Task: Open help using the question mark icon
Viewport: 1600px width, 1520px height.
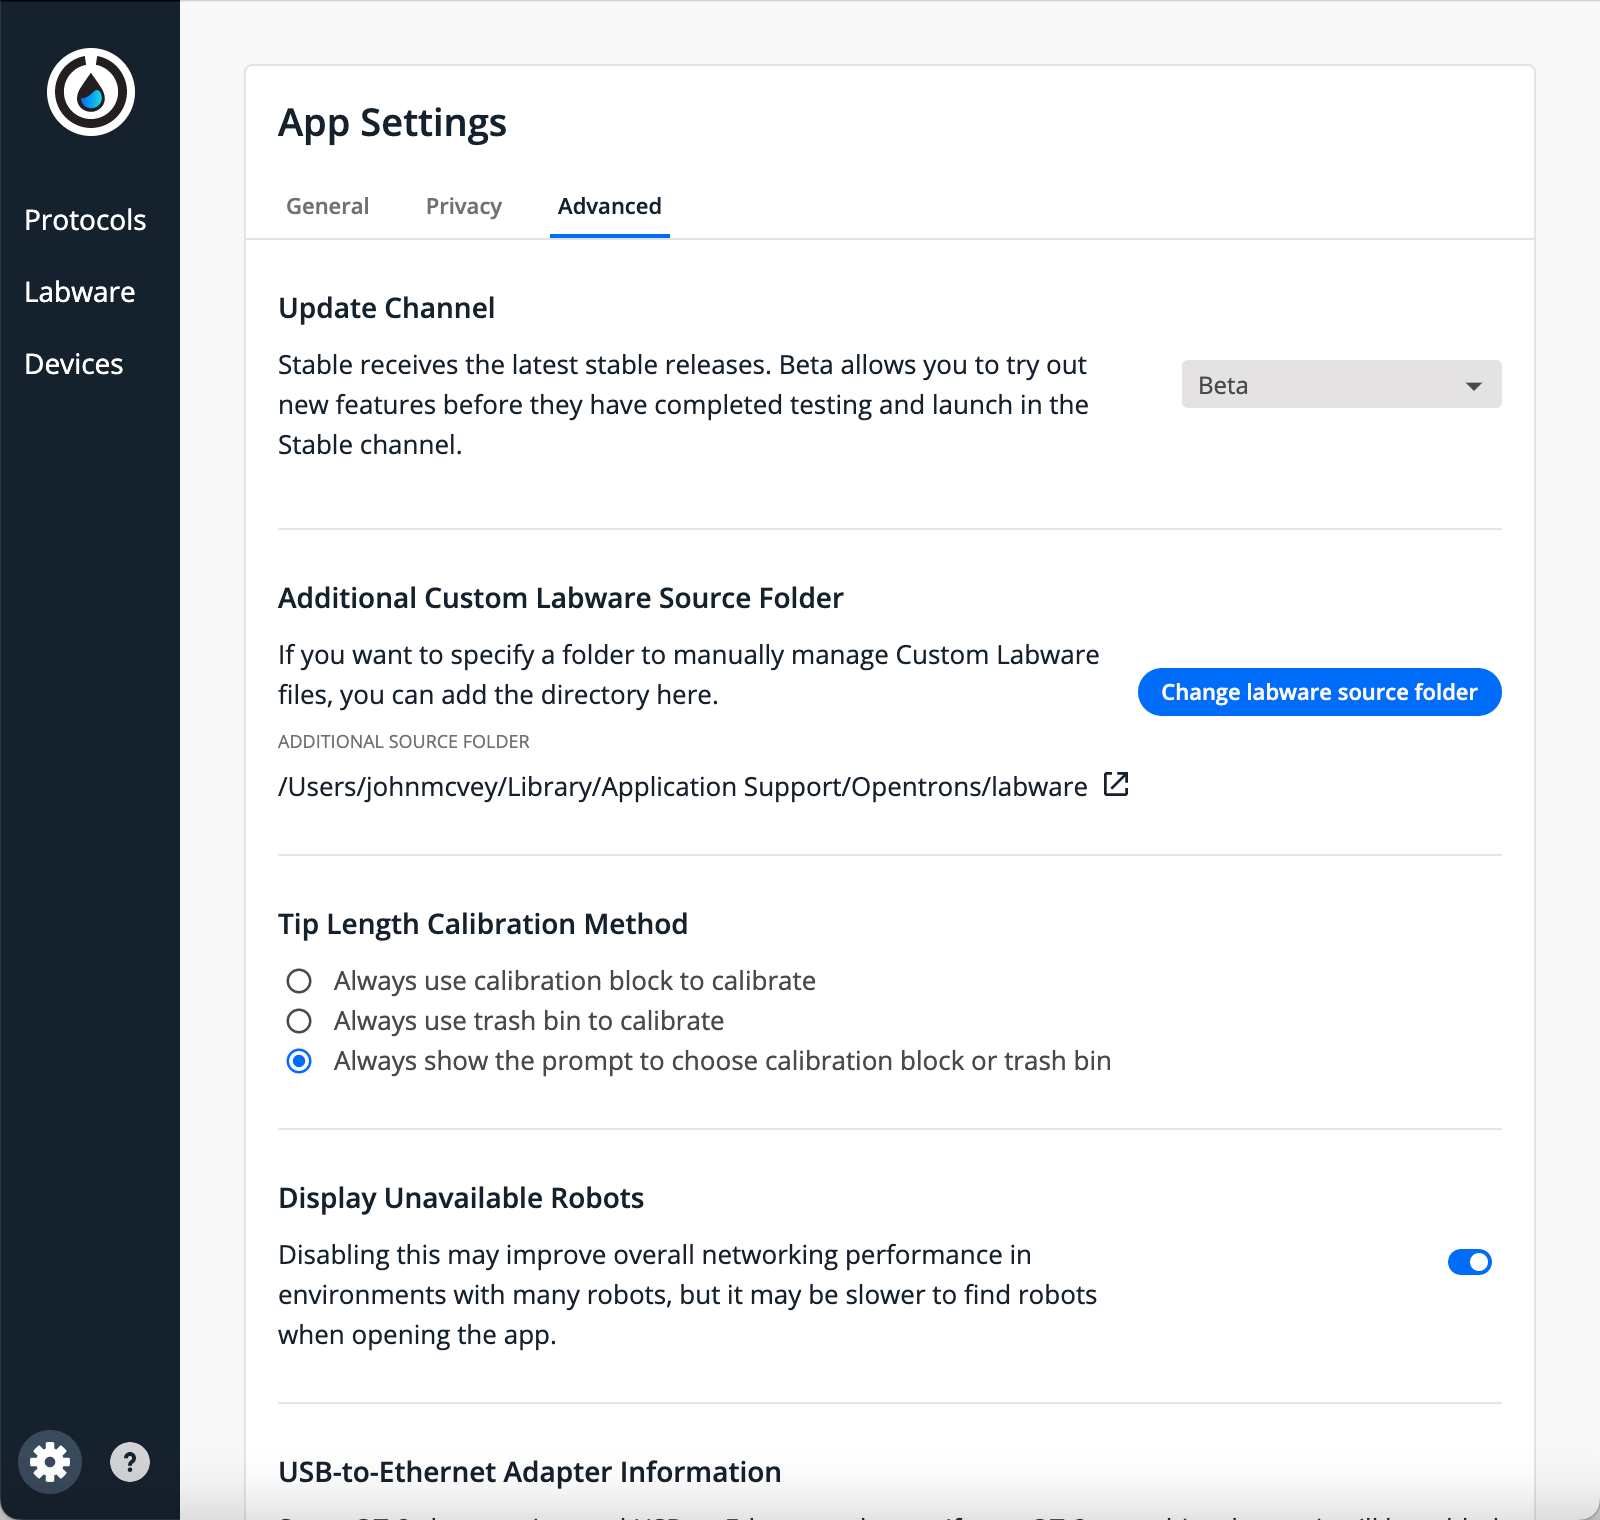Action: pos(130,1463)
